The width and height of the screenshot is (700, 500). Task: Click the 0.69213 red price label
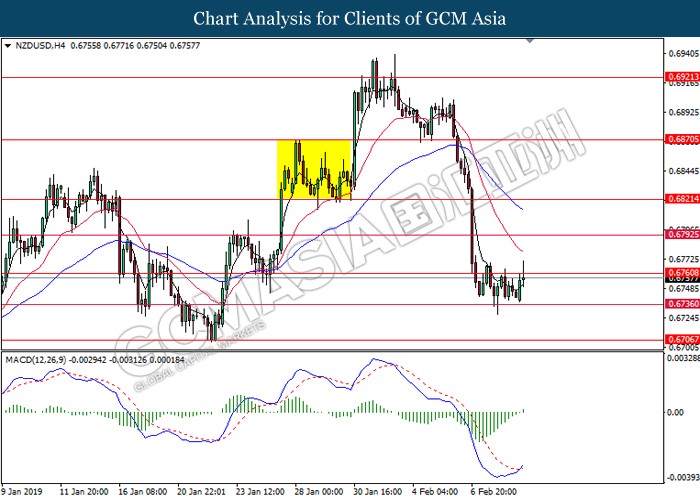pyautogui.click(x=681, y=76)
